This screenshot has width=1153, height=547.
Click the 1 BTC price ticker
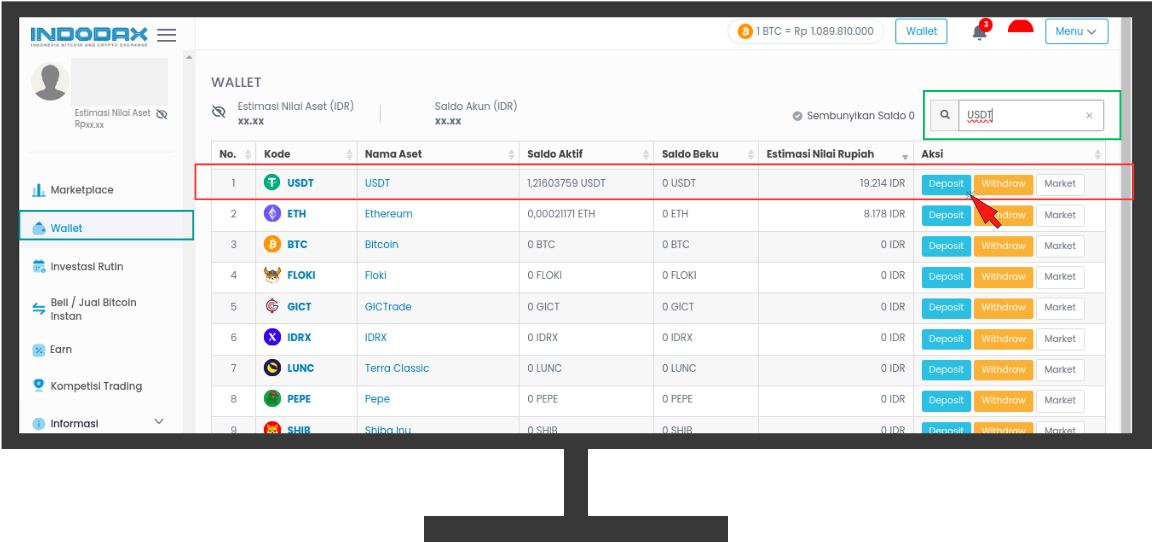(x=806, y=32)
